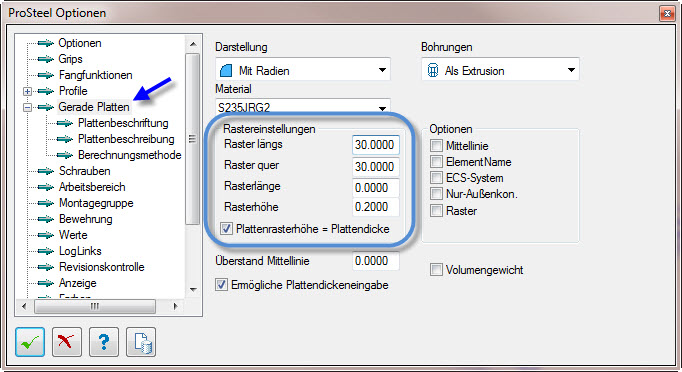Screen dimensions: 682x372
Task: Toggle Mittellinie option checkbox
Action: (436, 145)
